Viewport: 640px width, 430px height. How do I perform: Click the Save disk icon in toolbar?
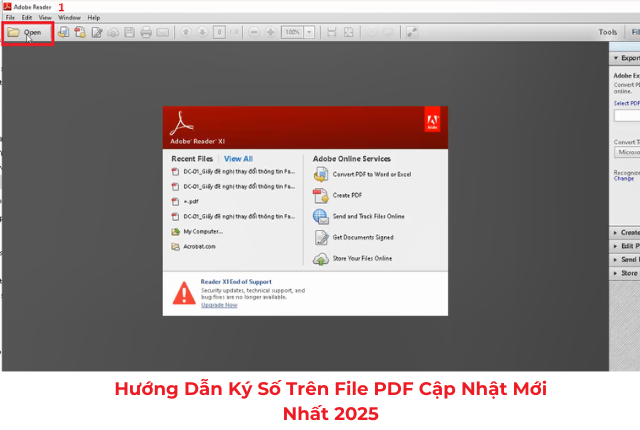[129, 32]
